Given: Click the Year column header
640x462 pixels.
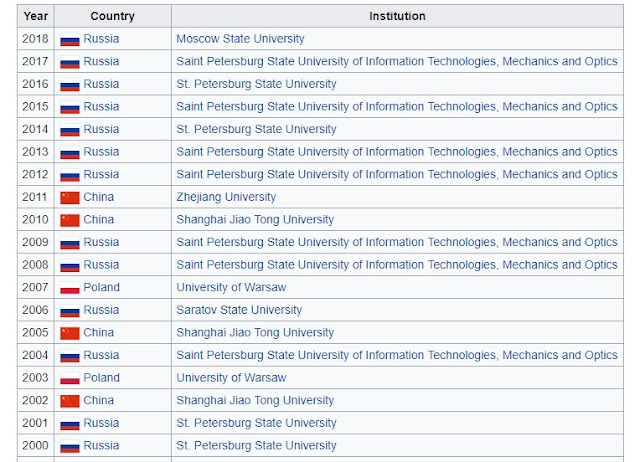Looking at the screenshot, I should click(x=36, y=16).
